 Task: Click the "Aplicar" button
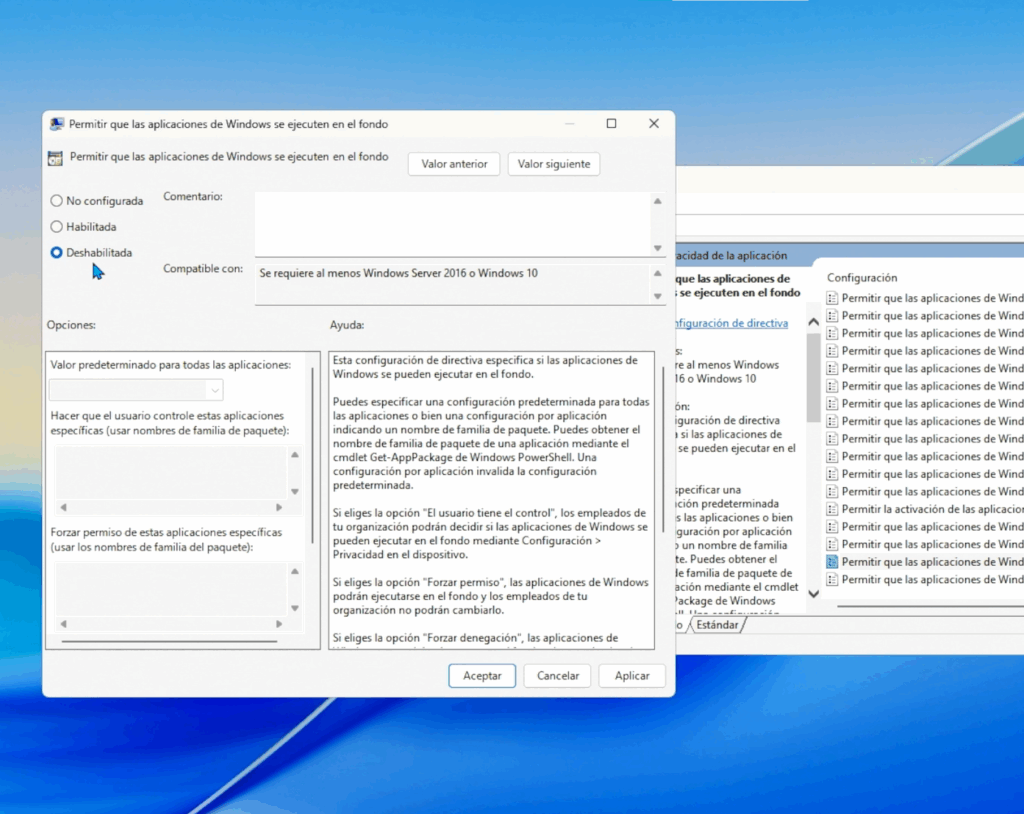click(x=632, y=675)
